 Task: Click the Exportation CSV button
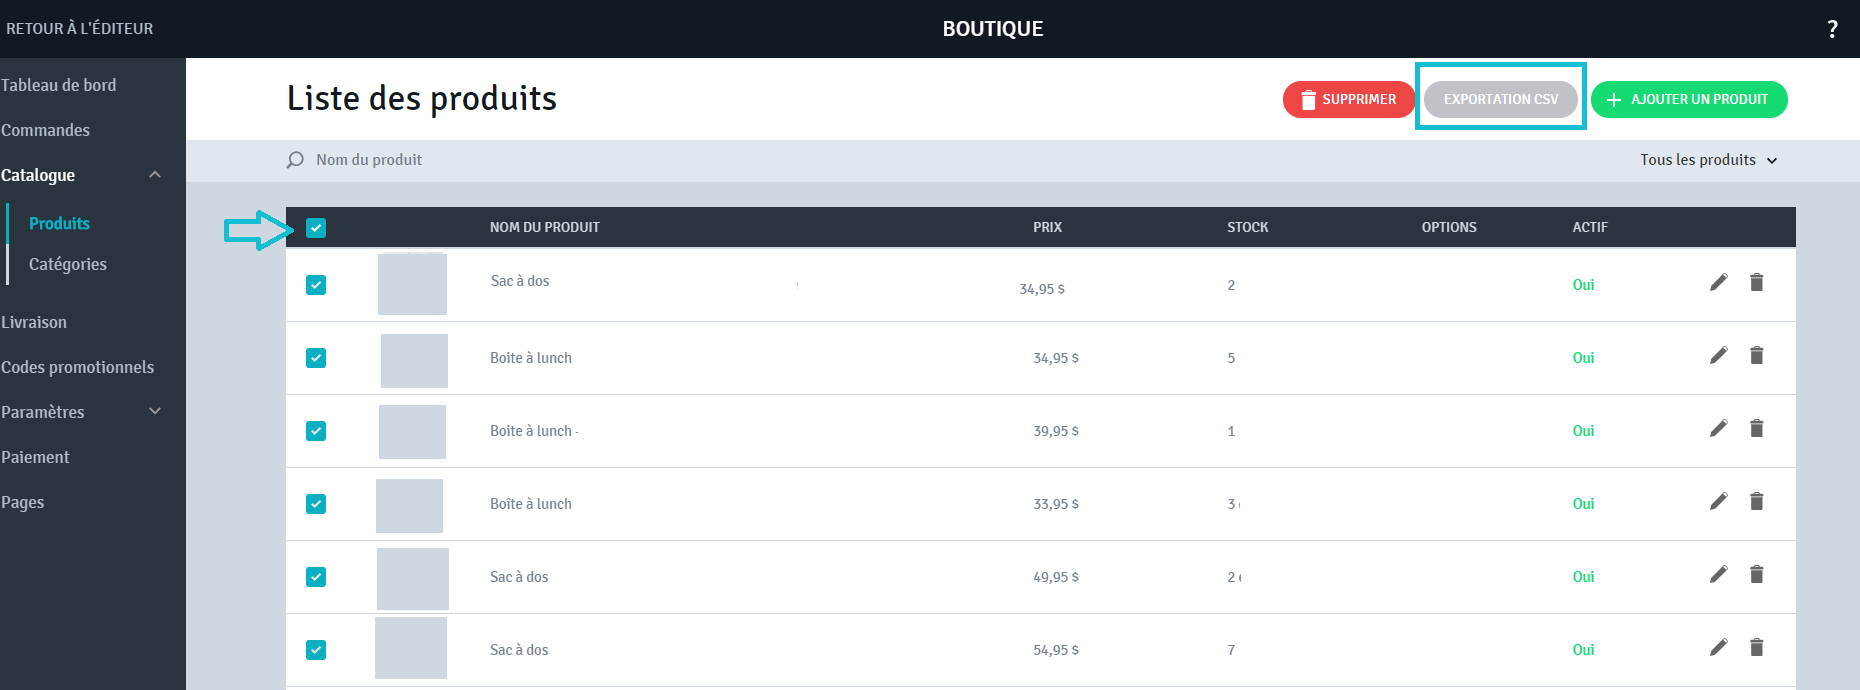point(1500,99)
